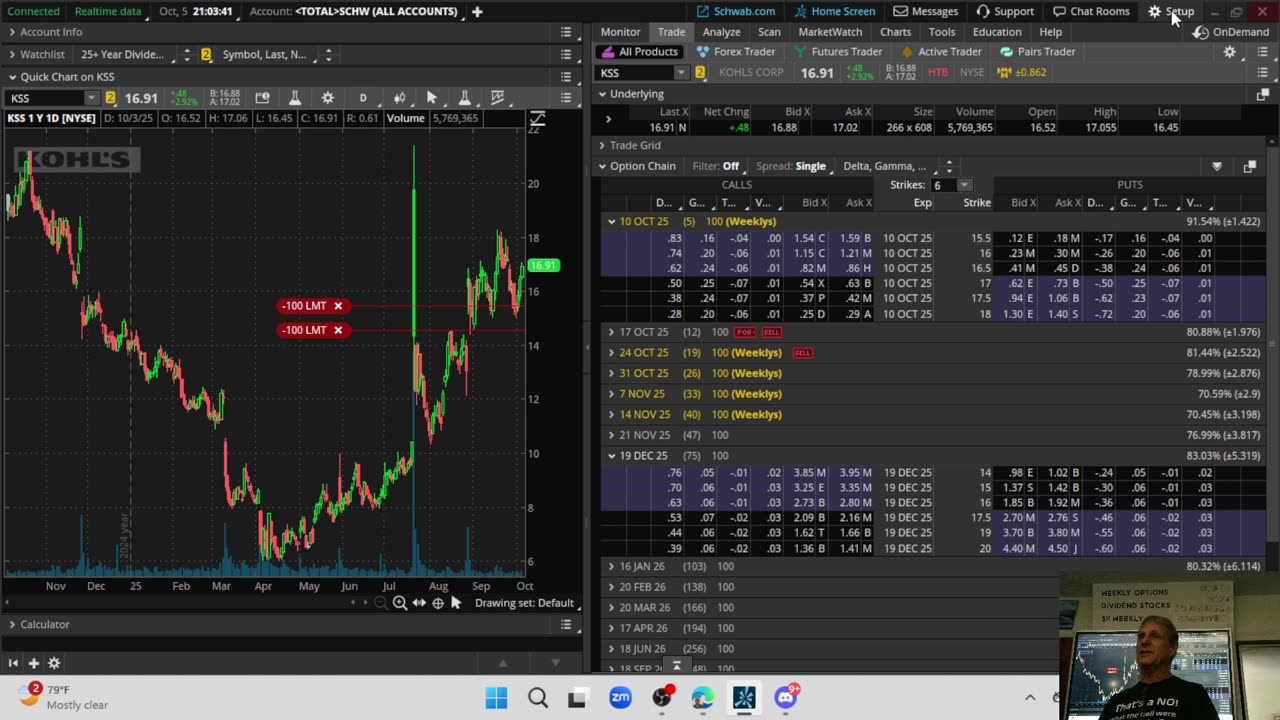Expand the Trade Grid section
1280x720 pixels.
tap(602, 145)
